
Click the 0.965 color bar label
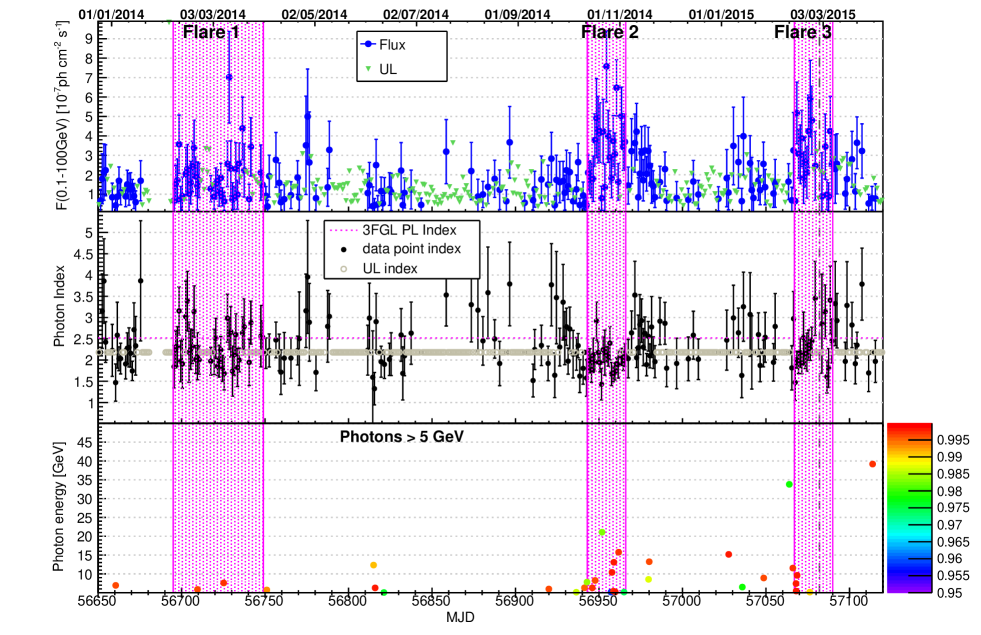tap(953, 542)
